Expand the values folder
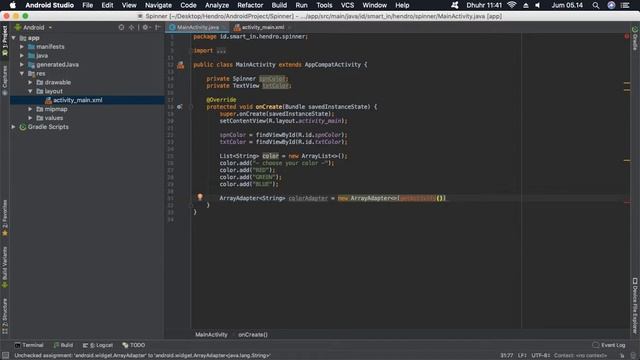Image resolution: width=640 pixels, height=360 pixels. click(x=31, y=118)
